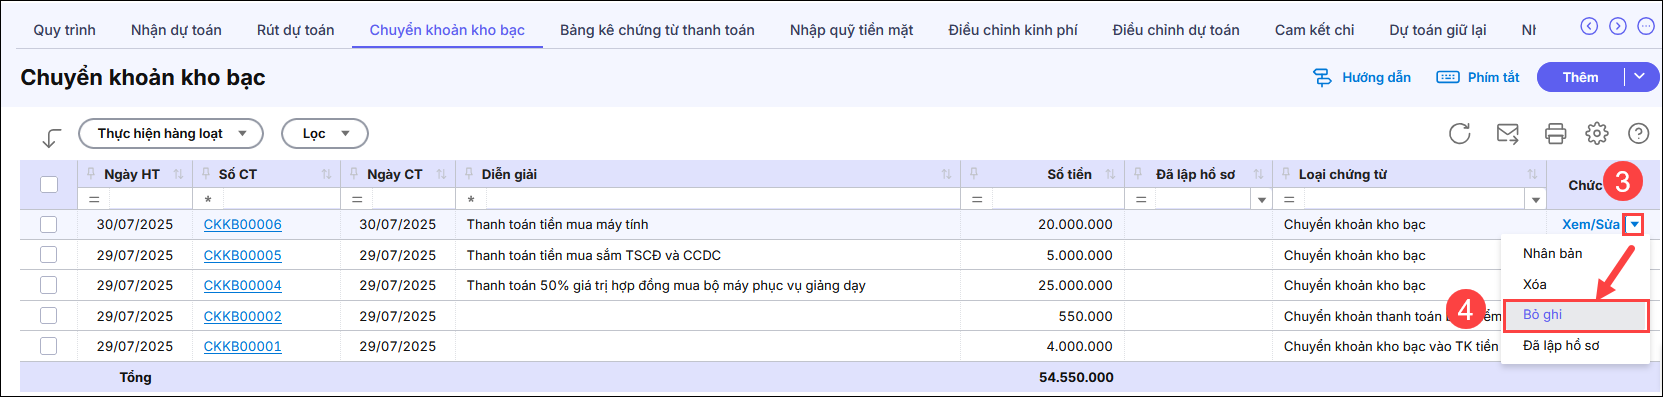Open the Thêm button's dropdown arrow
This screenshot has width=1663, height=397.
point(1640,77)
